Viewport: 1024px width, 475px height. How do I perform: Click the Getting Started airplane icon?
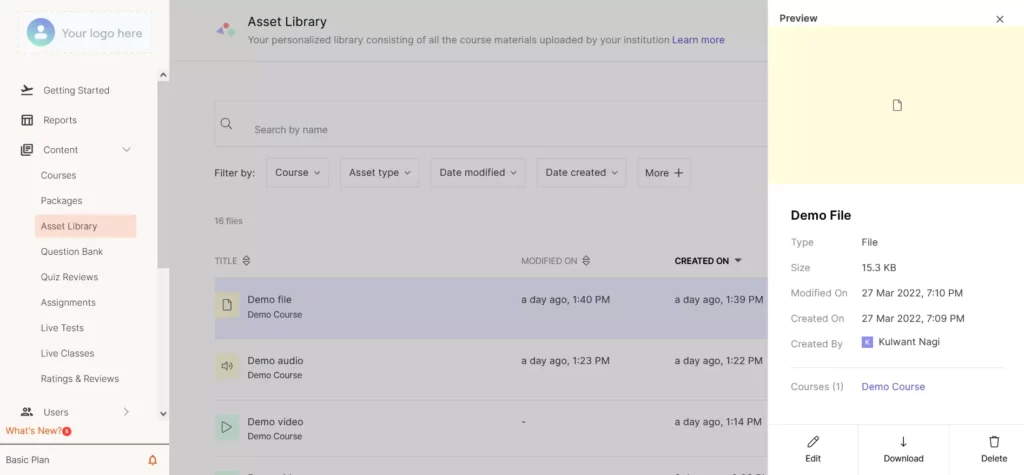[x=27, y=90]
